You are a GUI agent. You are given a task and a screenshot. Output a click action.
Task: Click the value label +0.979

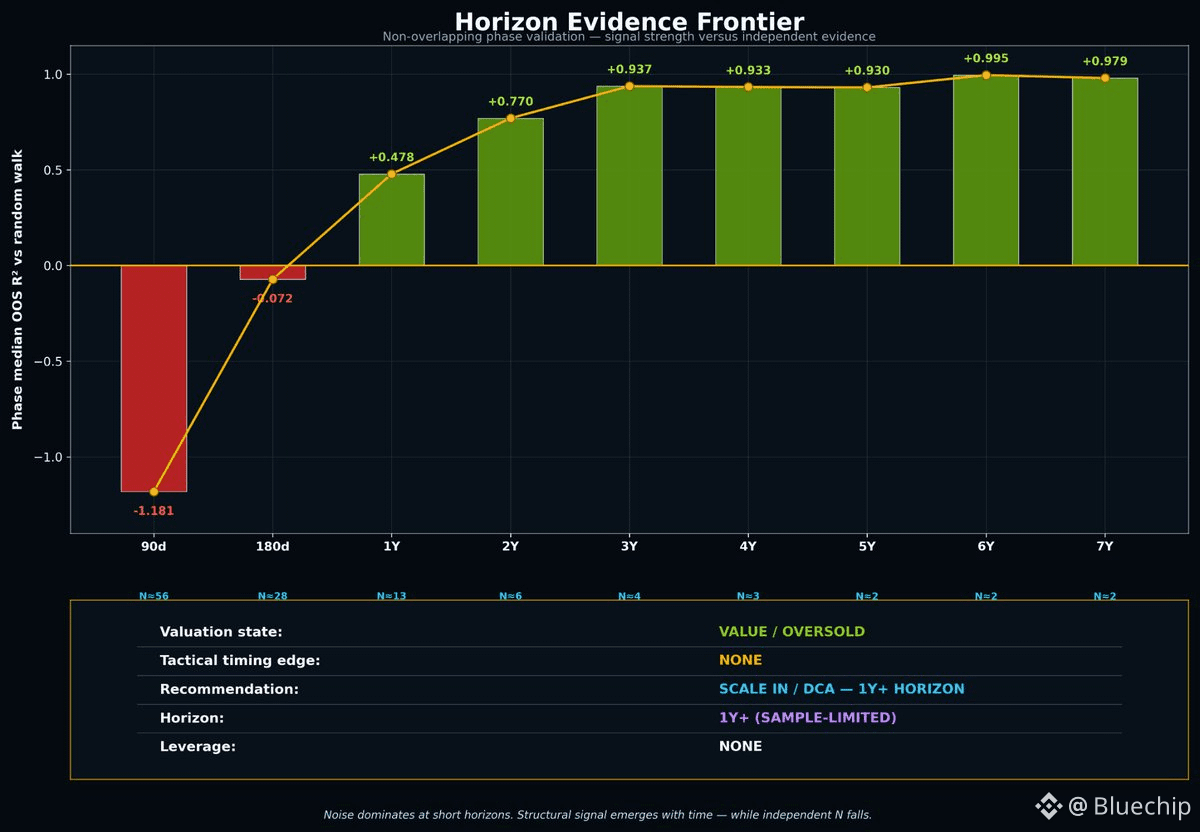click(x=1105, y=62)
